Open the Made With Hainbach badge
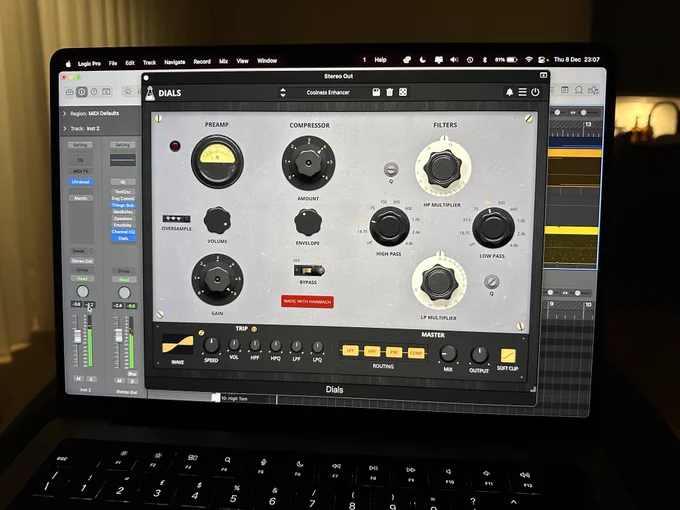This screenshot has height=510, width=680. point(307,301)
